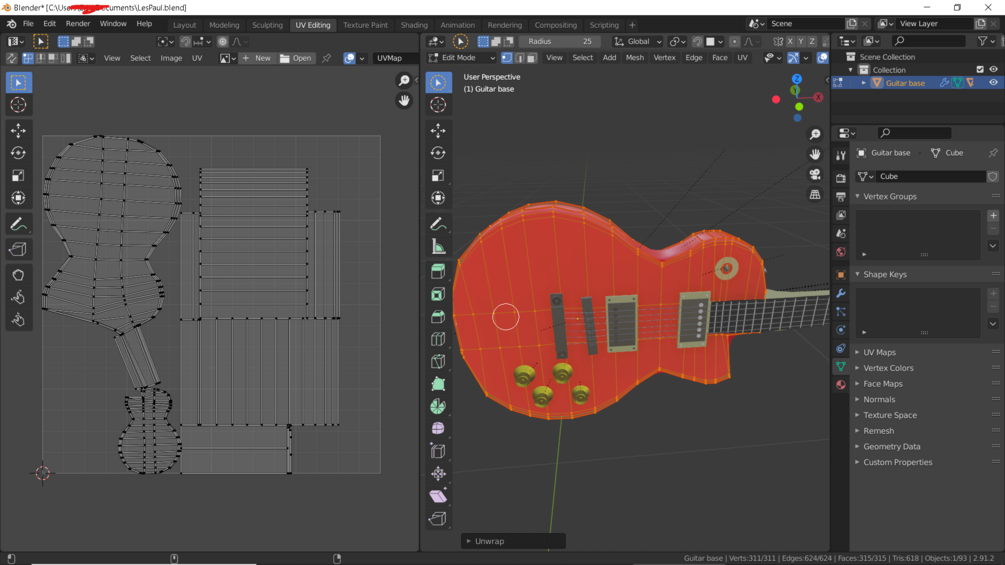Toggle X mirror symmetry option

[790, 41]
